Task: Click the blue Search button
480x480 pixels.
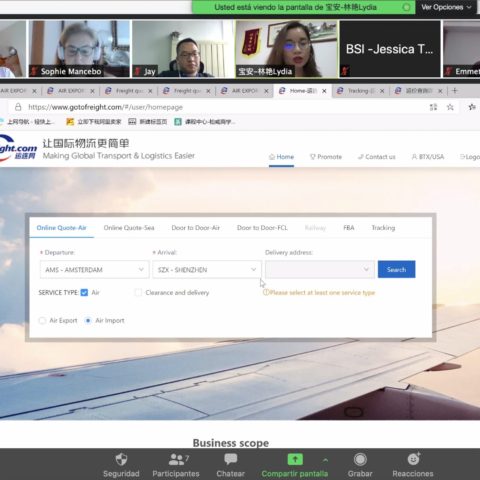Action: click(x=397, y=269)
